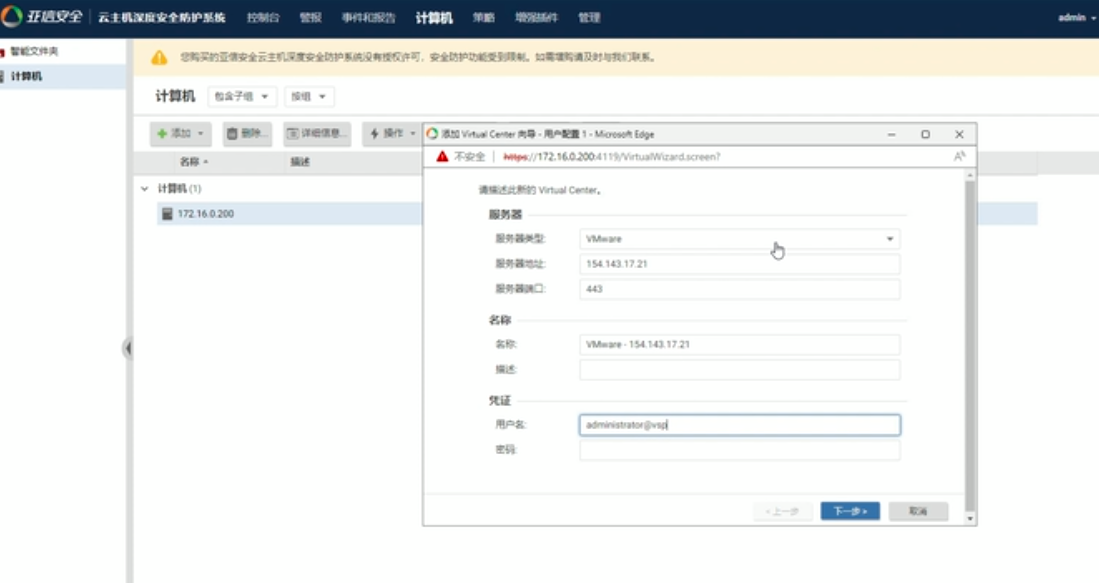1099x583 pixels.
Task: Sort by the 名称 column header
Action: (193, 162)
